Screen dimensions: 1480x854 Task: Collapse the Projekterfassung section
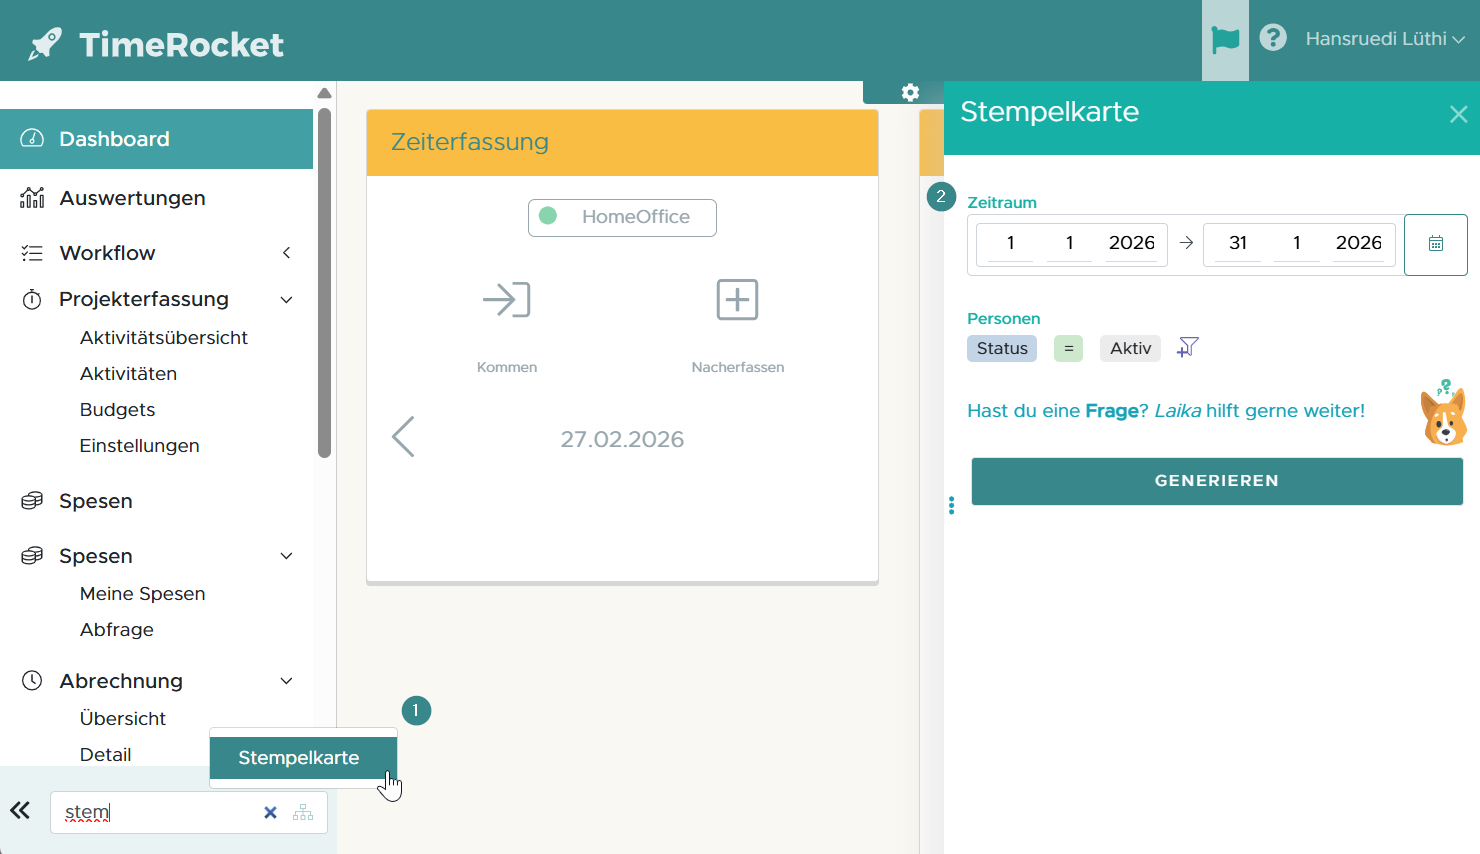point(286,300)
